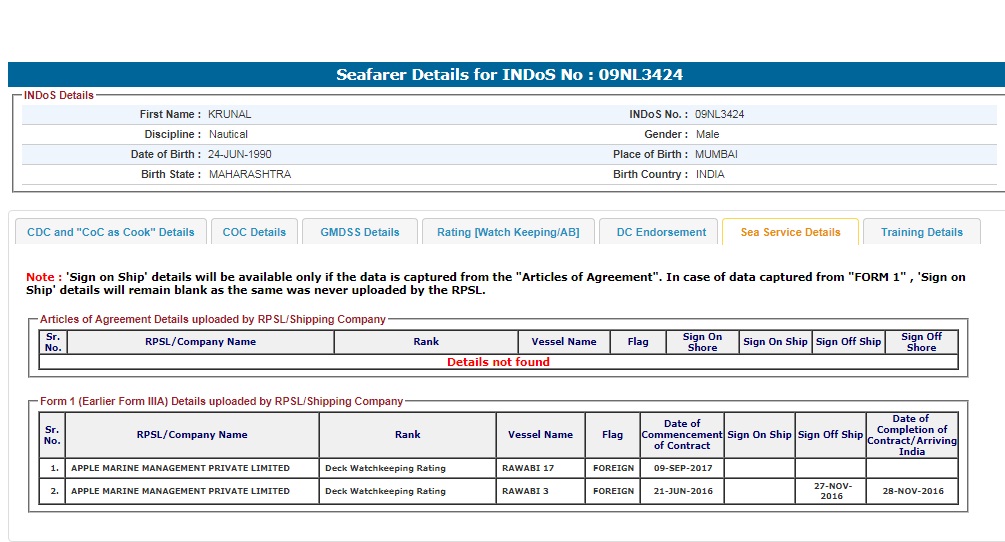The image size is (1005, 542).
Task: Click the "Details not found" message row
Action: [x=498, y=362]
